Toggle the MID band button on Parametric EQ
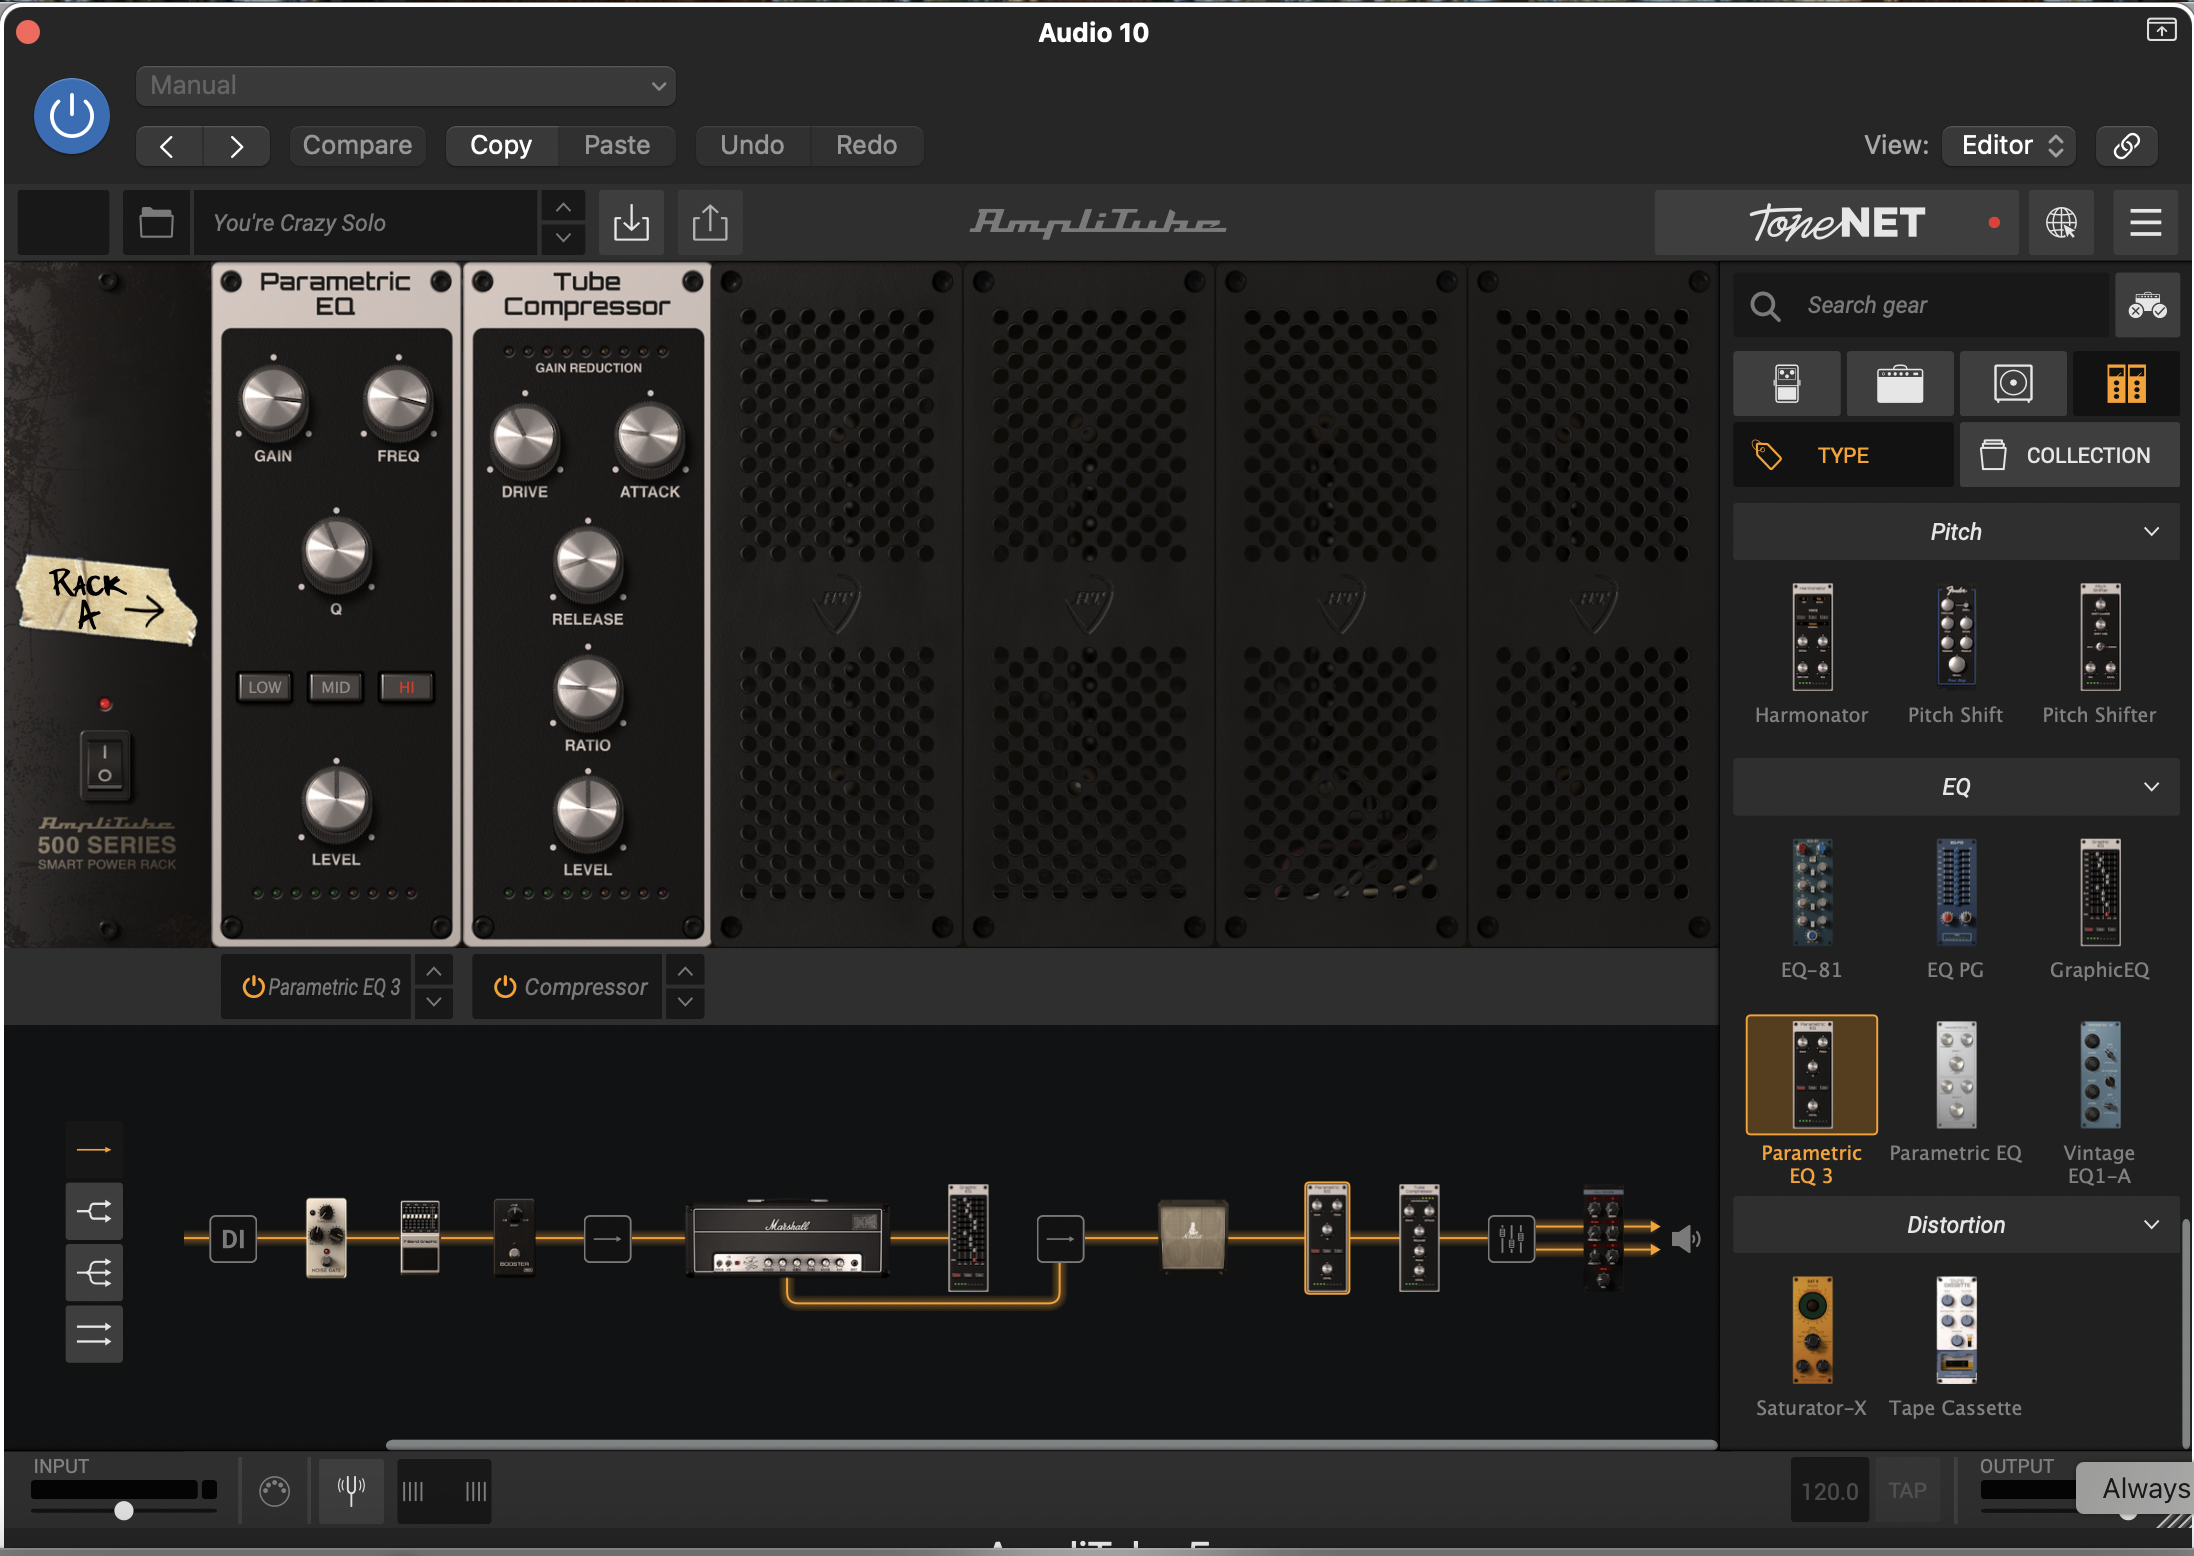Screen dimensions: 2194x1556 (336, 687)
